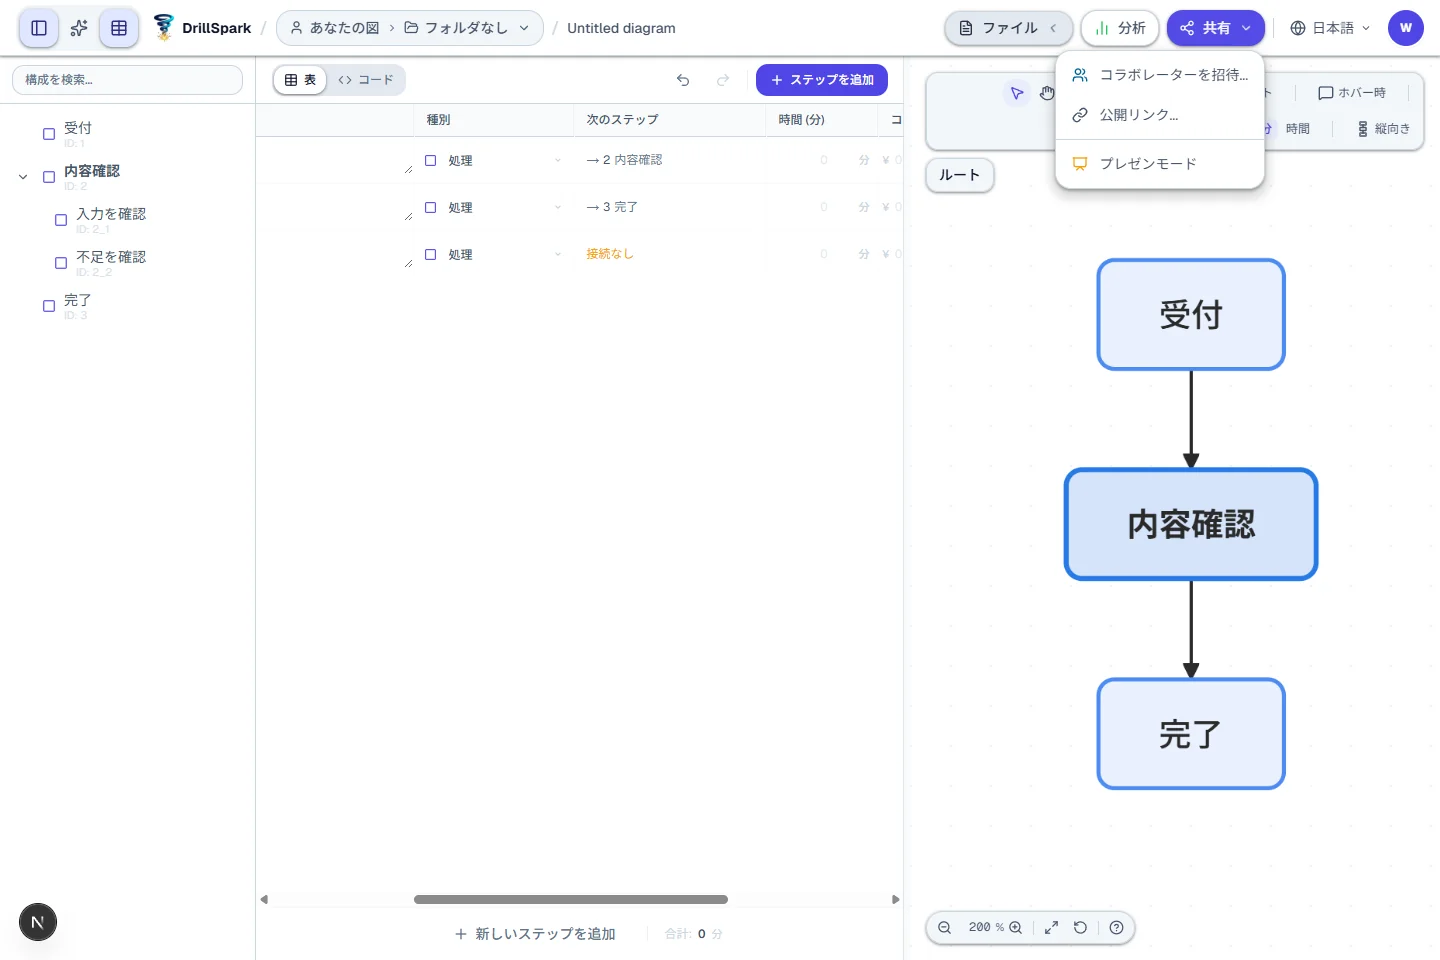This screenshot has height=960, width=1440.
Task: Click the 構成を検索 search field
Action: (x=127, y=80)
